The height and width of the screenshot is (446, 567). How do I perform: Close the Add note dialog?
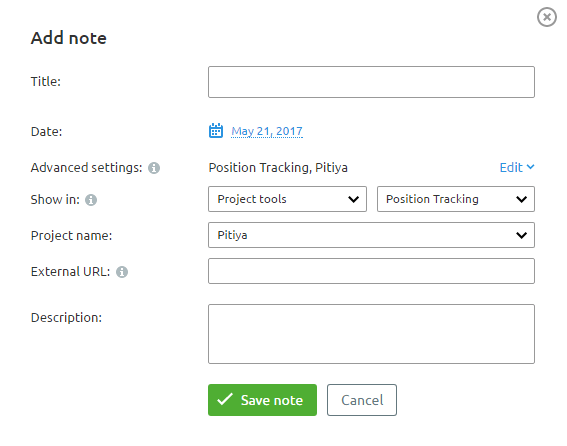click(x=546, y=17)
